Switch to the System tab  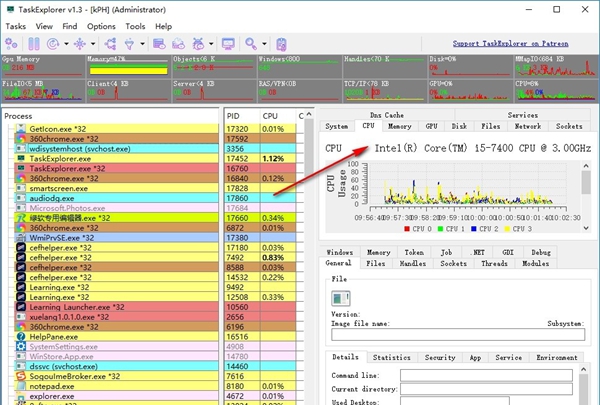click(x=337, y=126)
